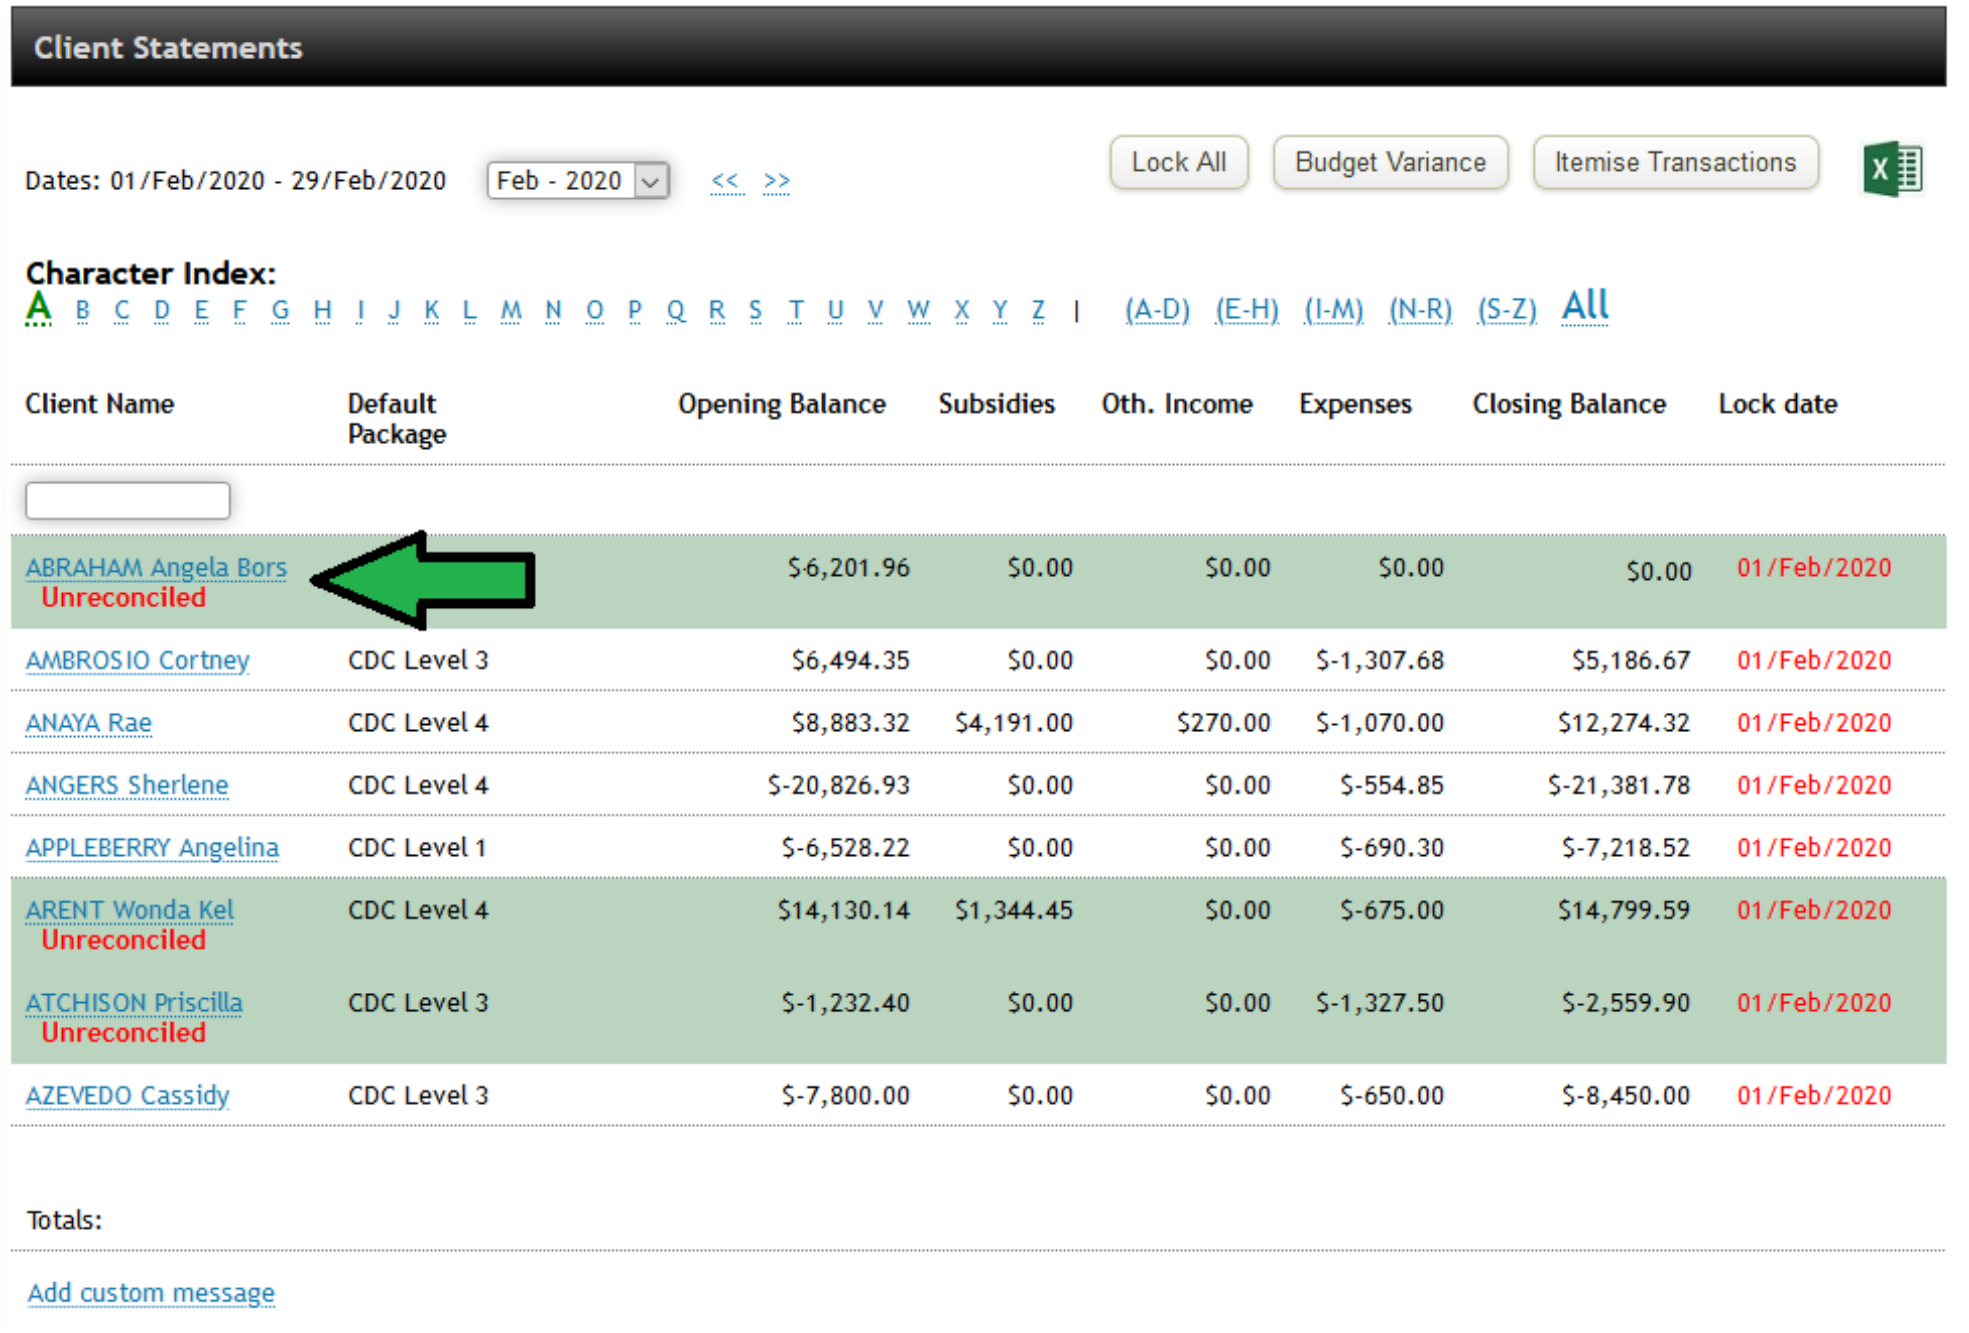Click the green letter A index icon
The width and height of the screenshot is (1969, 1333).
pos(38,308)
